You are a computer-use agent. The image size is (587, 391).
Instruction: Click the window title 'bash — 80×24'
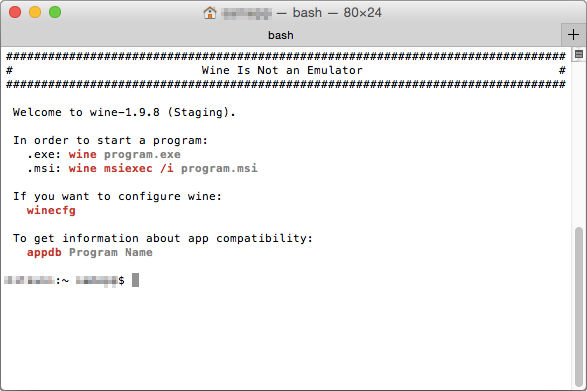pos(337,13)
